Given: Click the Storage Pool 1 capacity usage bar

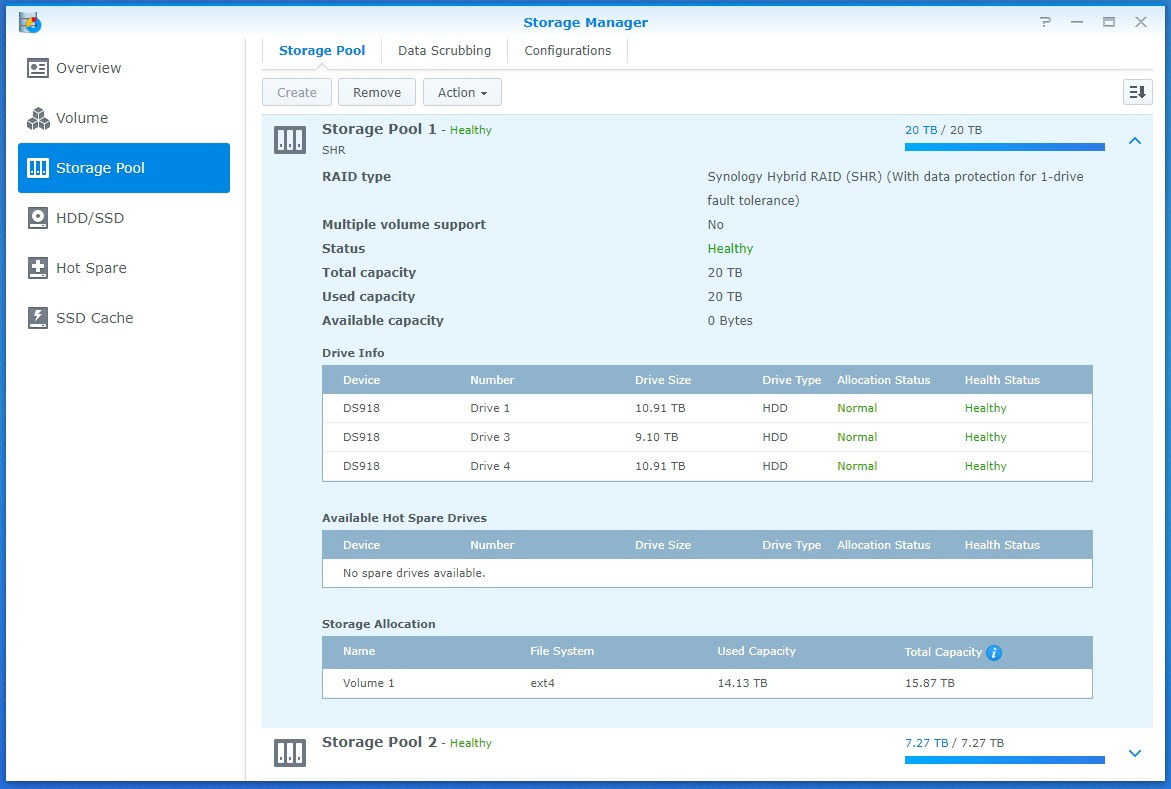Looking at the screenshot, I should (x=1003, y=146).
